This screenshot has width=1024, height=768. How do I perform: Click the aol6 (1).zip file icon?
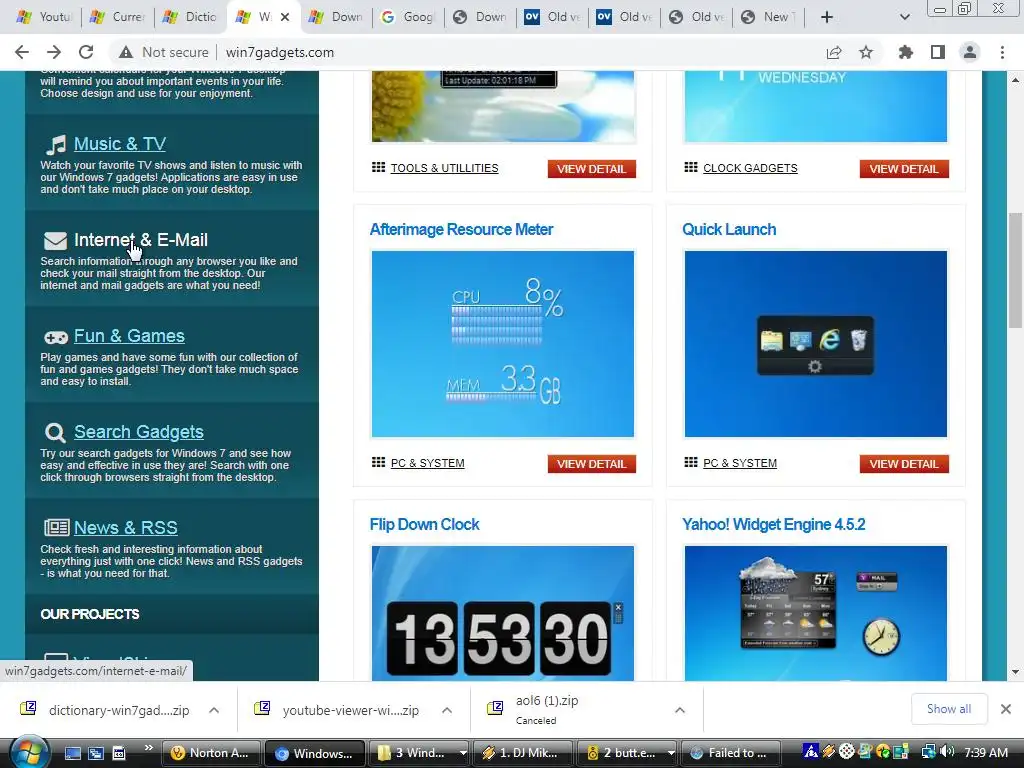pos(496,709)
